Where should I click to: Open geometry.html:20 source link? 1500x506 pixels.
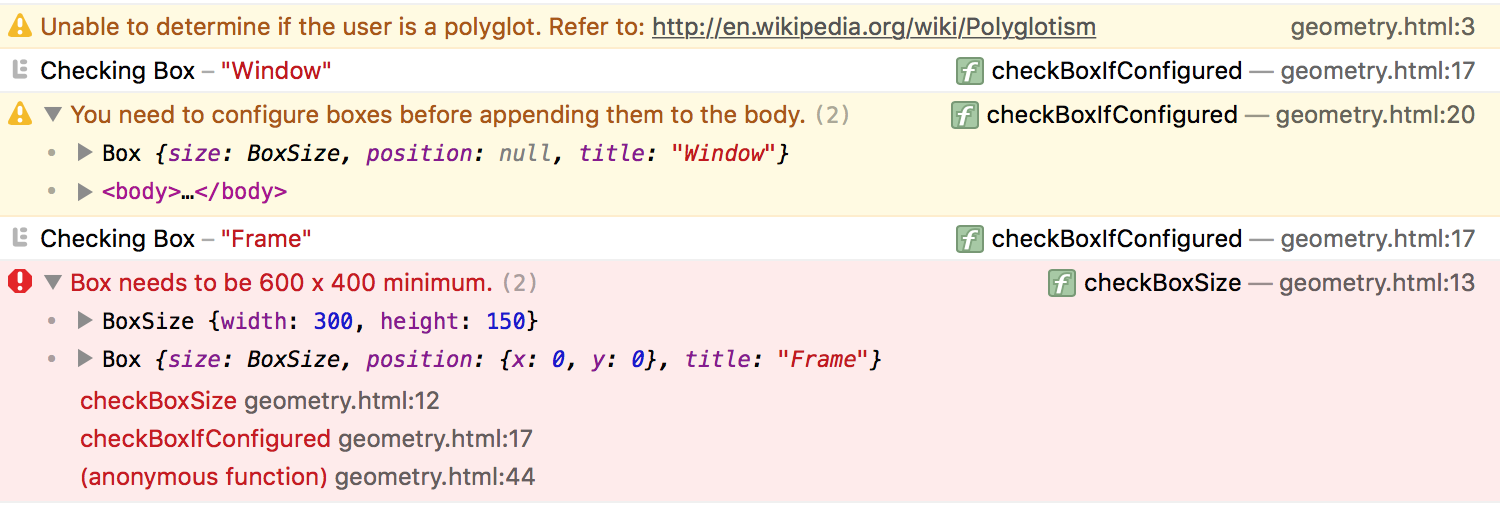pyautogui.click(x=1375, y=115)
